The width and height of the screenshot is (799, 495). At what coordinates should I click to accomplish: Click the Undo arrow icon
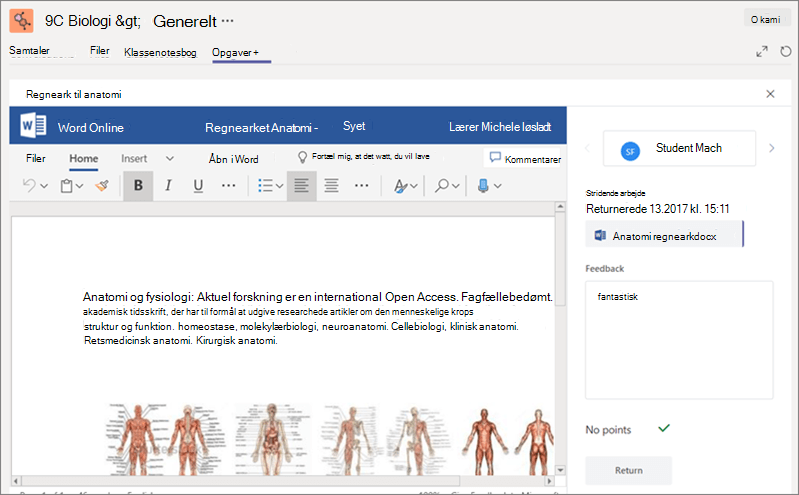[x=29, y=186]
